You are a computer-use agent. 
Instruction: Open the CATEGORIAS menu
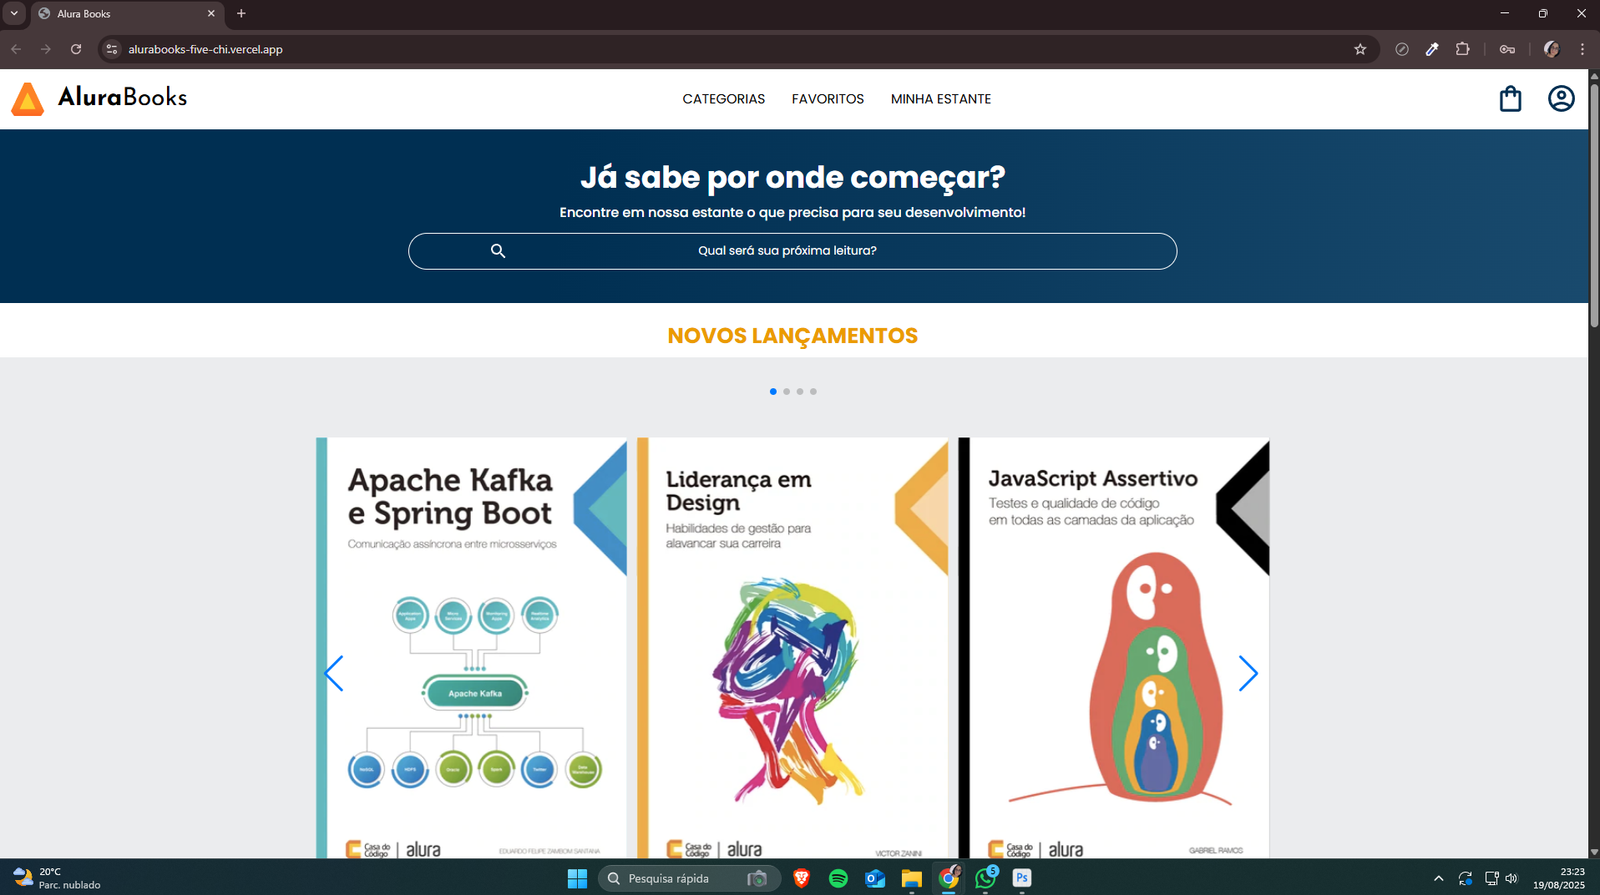click(x=723, y=99)
